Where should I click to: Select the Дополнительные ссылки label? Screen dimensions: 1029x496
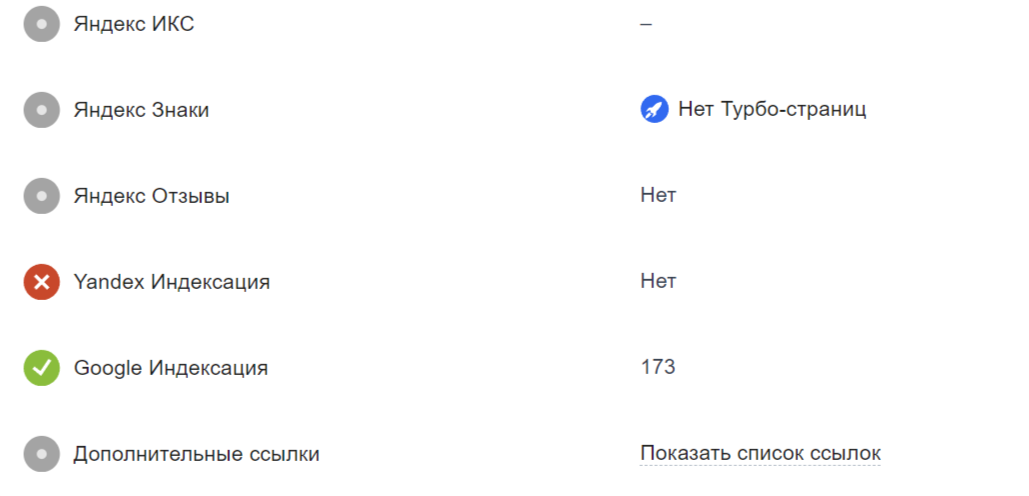196,454
